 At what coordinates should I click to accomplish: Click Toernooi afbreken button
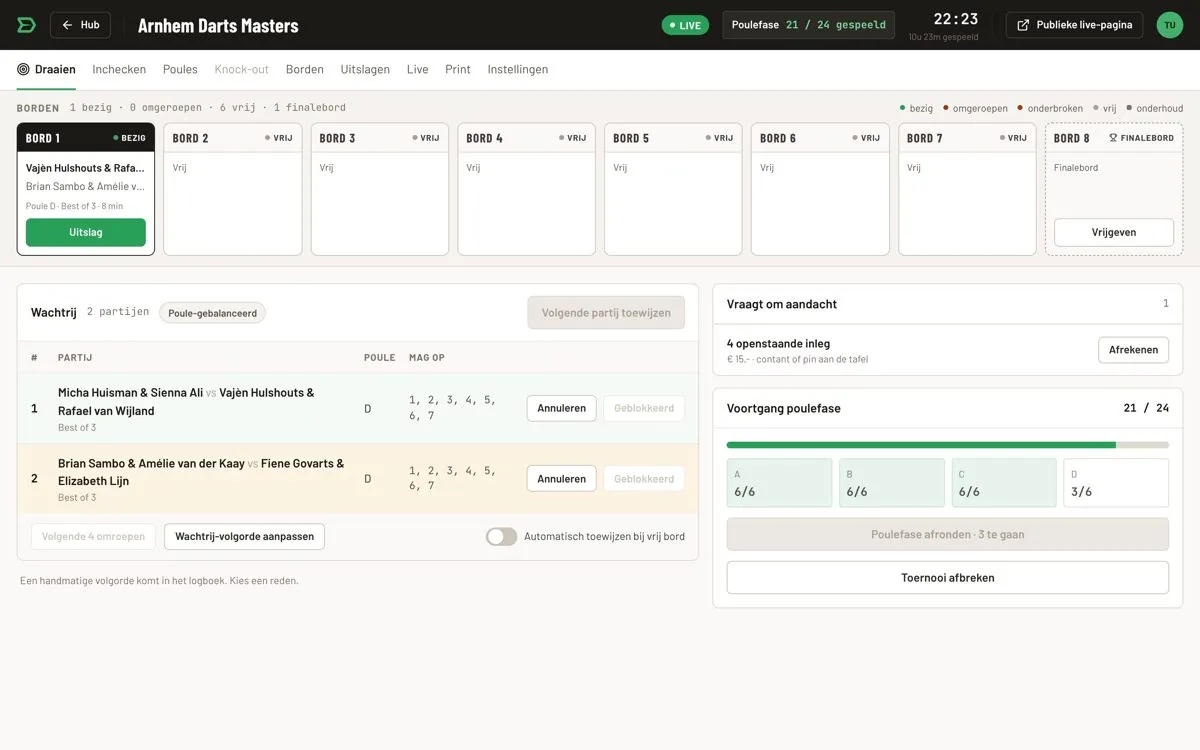948,578
